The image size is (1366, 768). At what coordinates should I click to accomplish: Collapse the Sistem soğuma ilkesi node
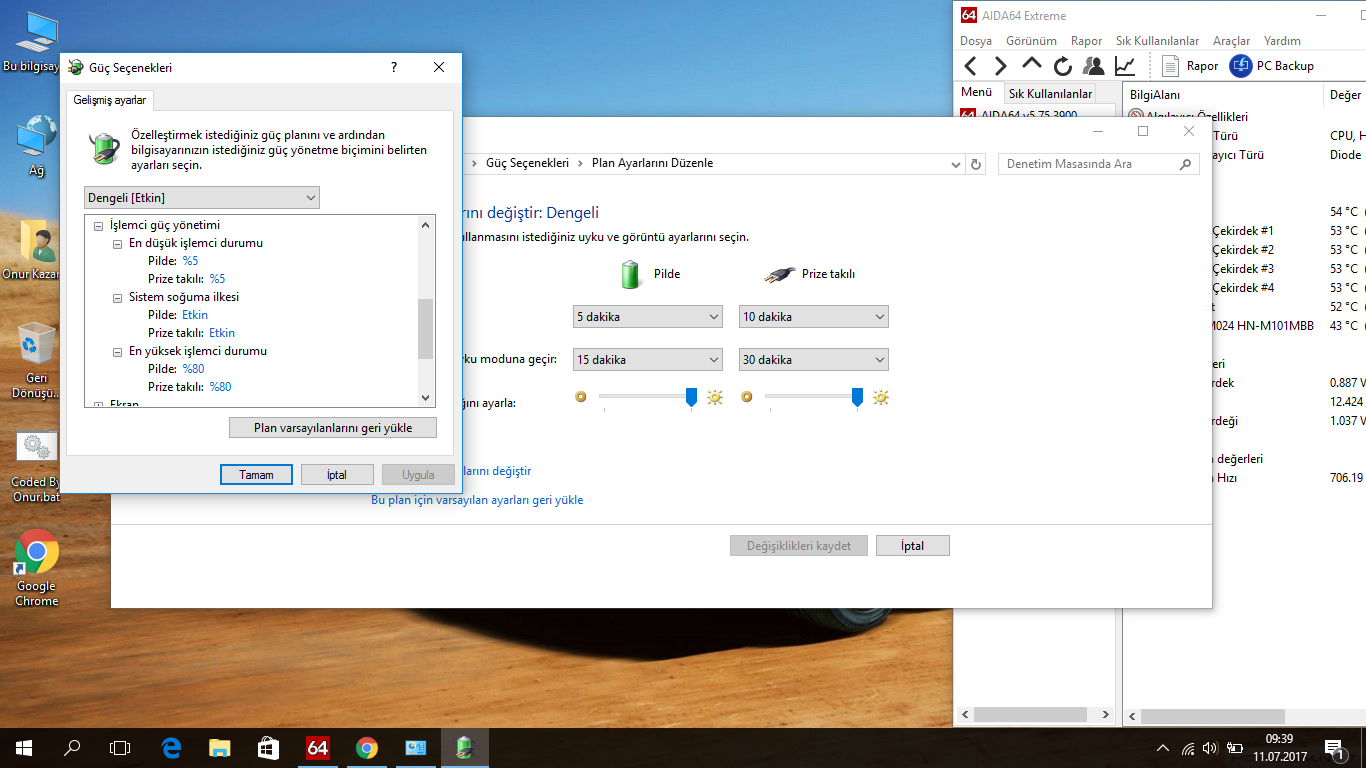(x=118, y=298)
